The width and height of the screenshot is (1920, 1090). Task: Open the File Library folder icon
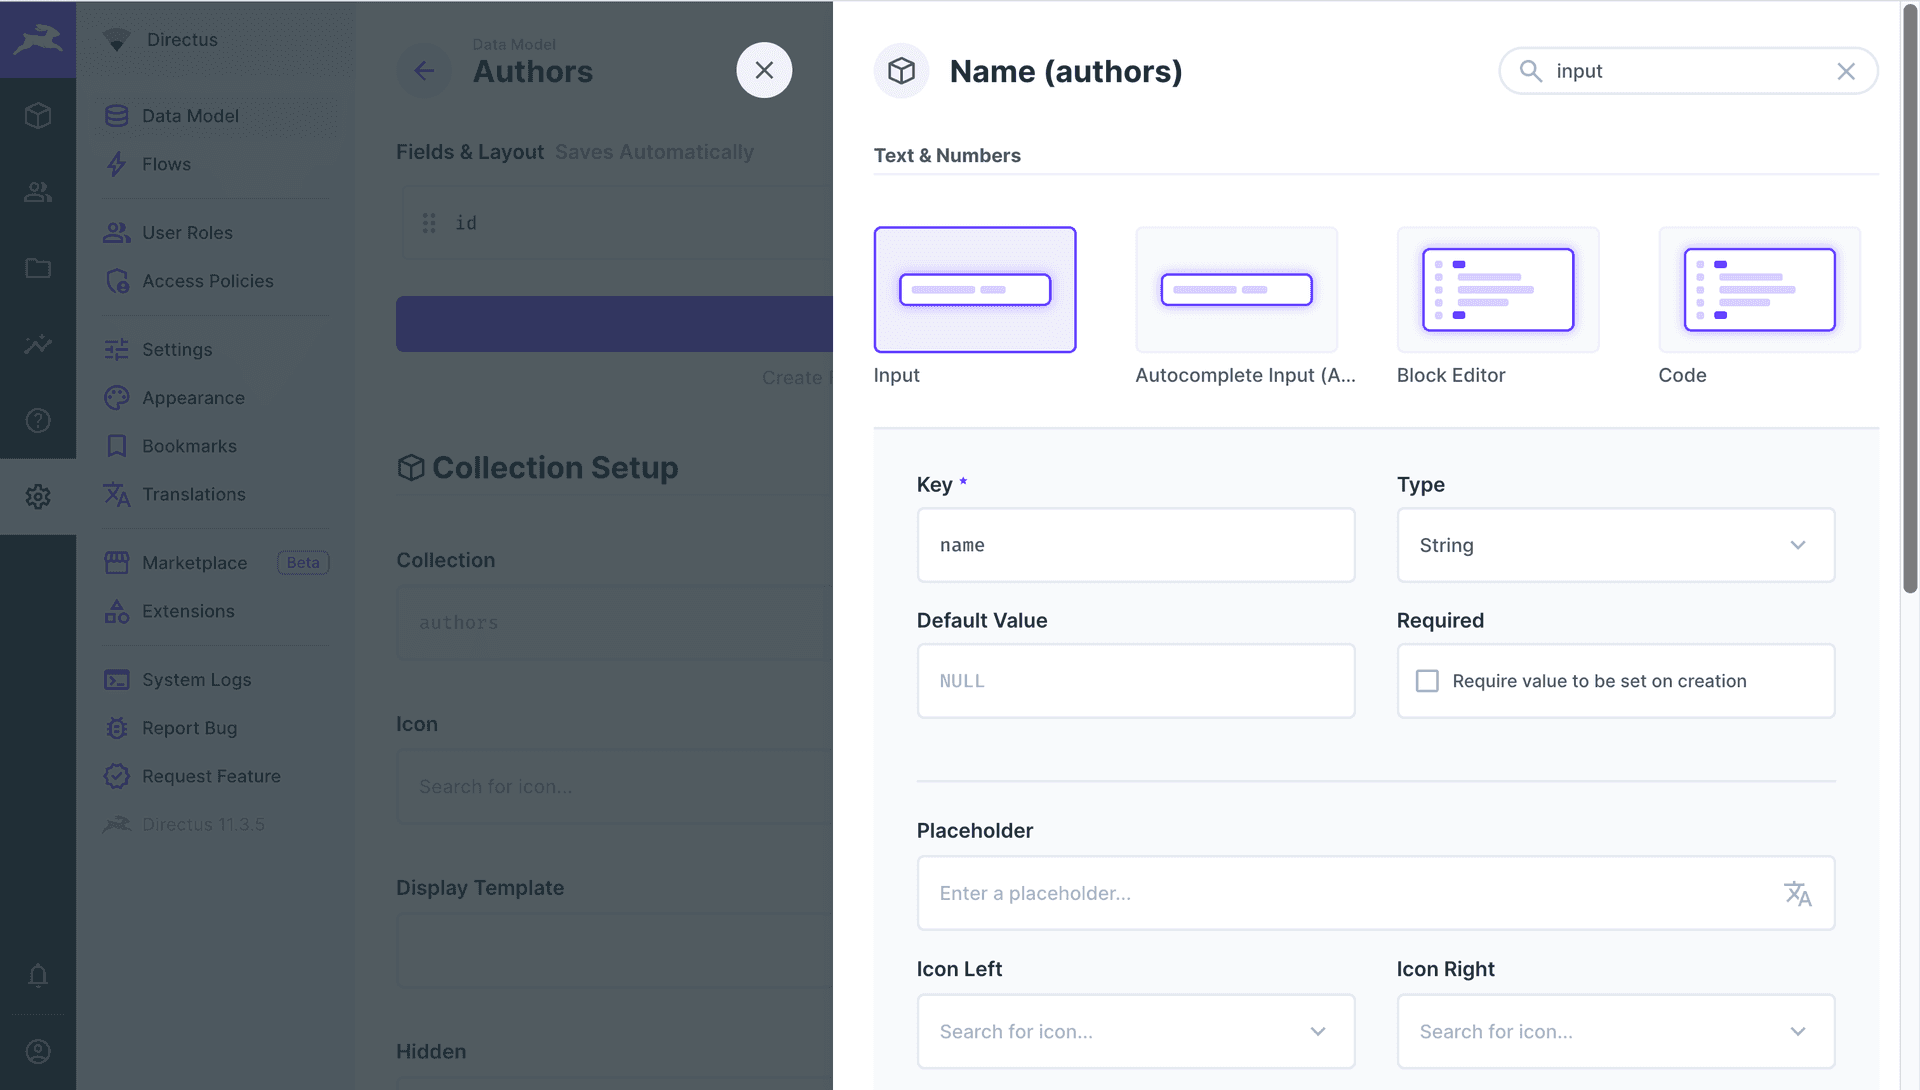38,268
